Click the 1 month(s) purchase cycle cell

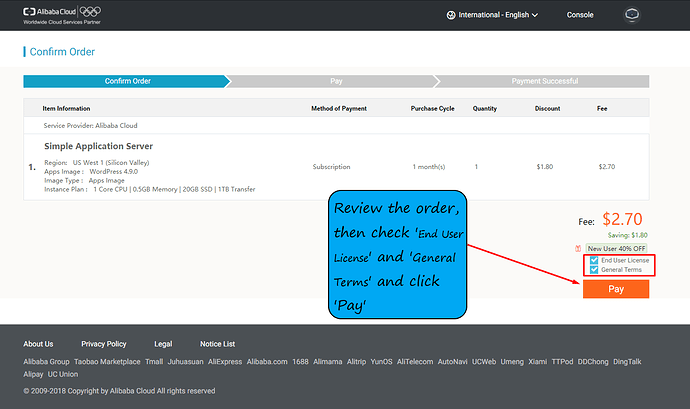pyautogui.click(x=429, y=167)
